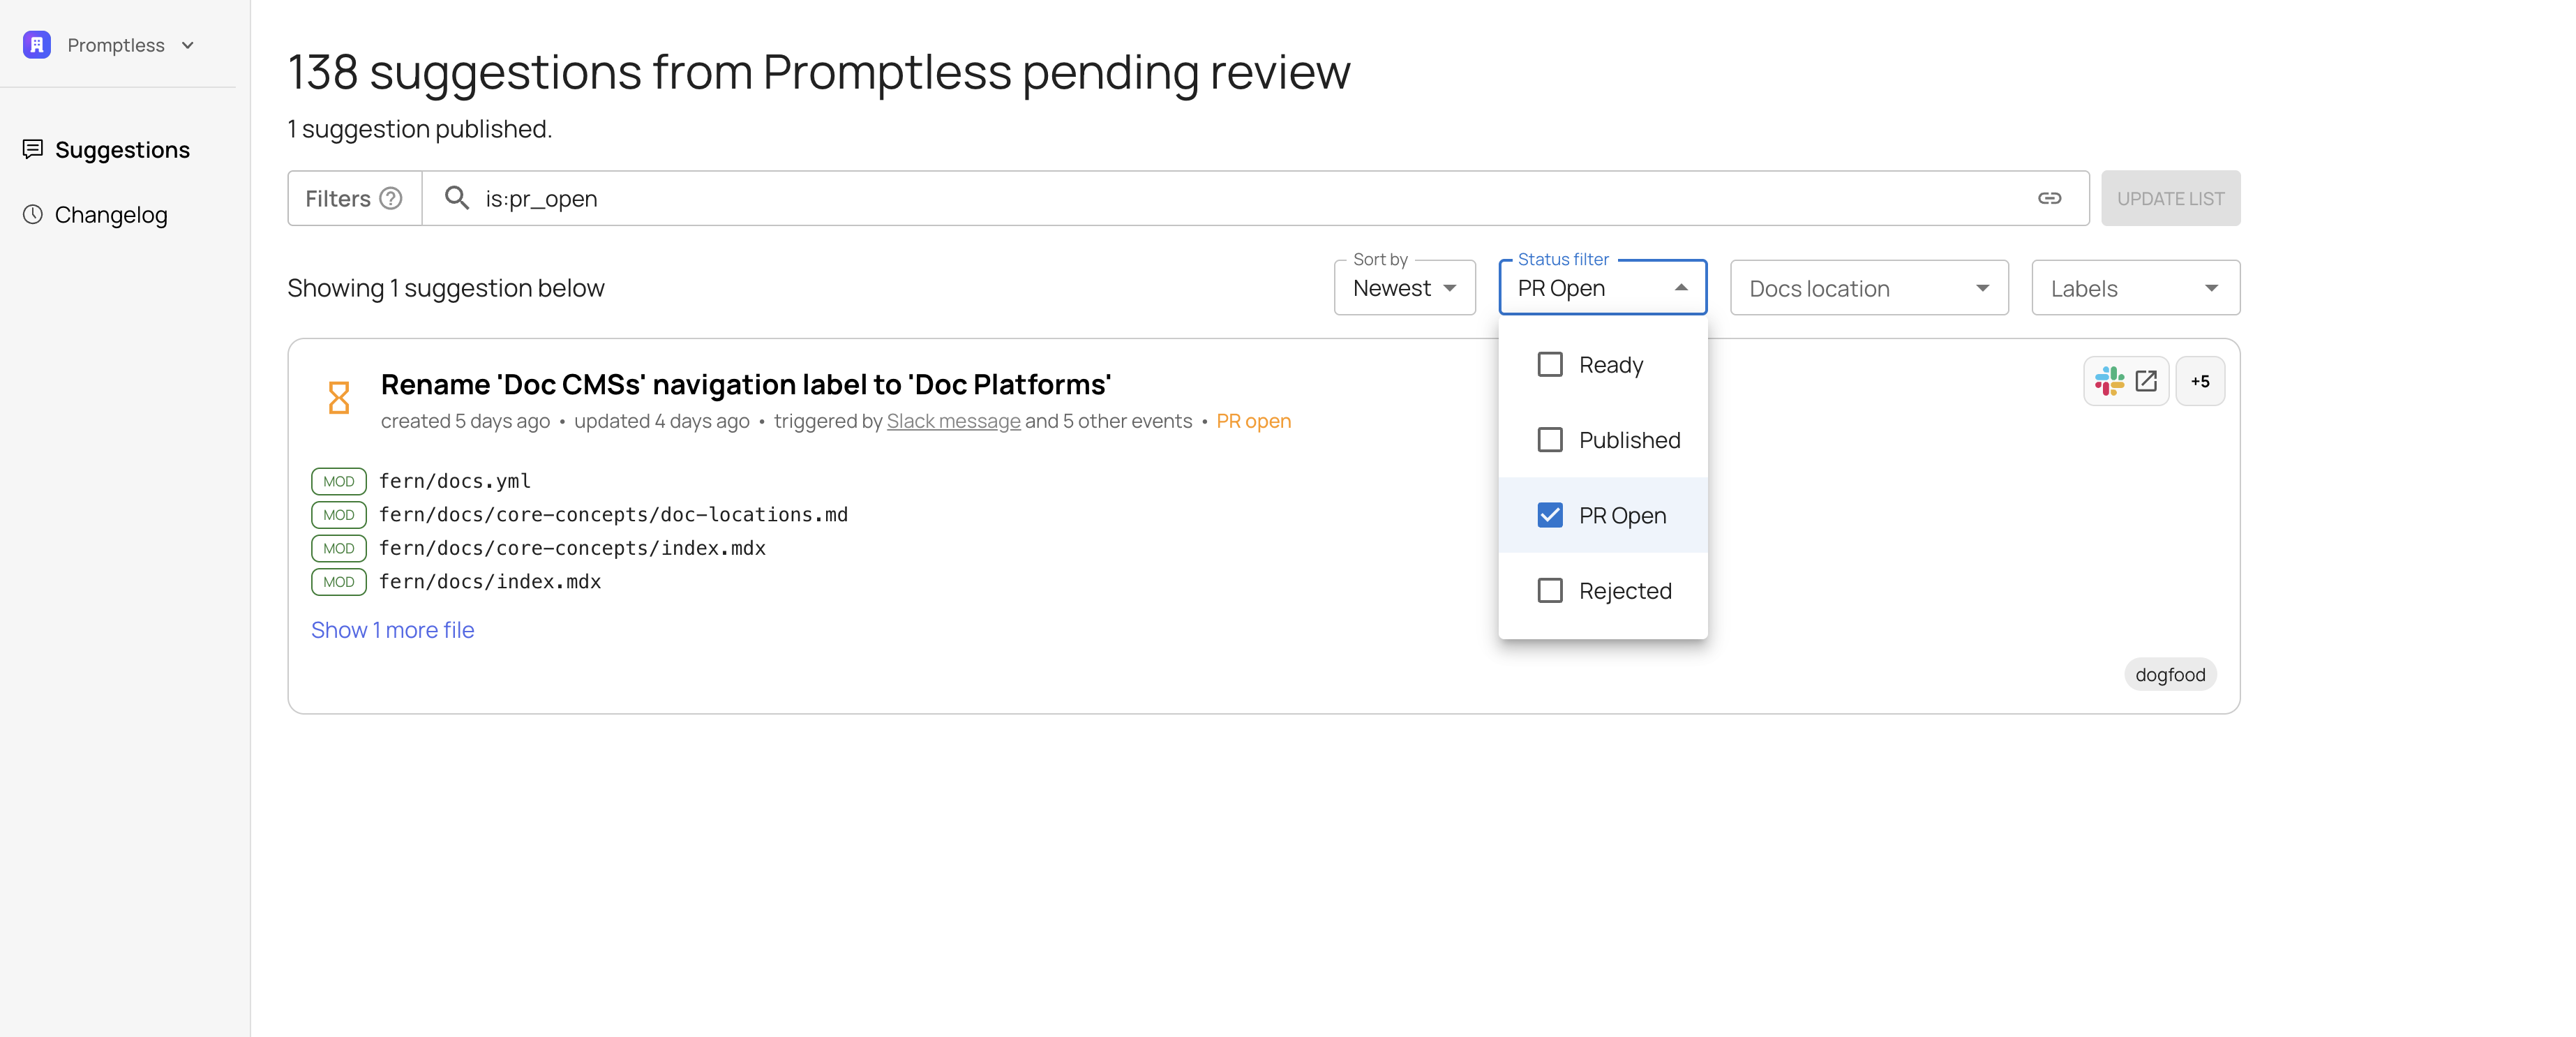This screenshot has width=2576, height=1037.
Task: Open the Docs location dropdown
Action: pos(1868,288)
